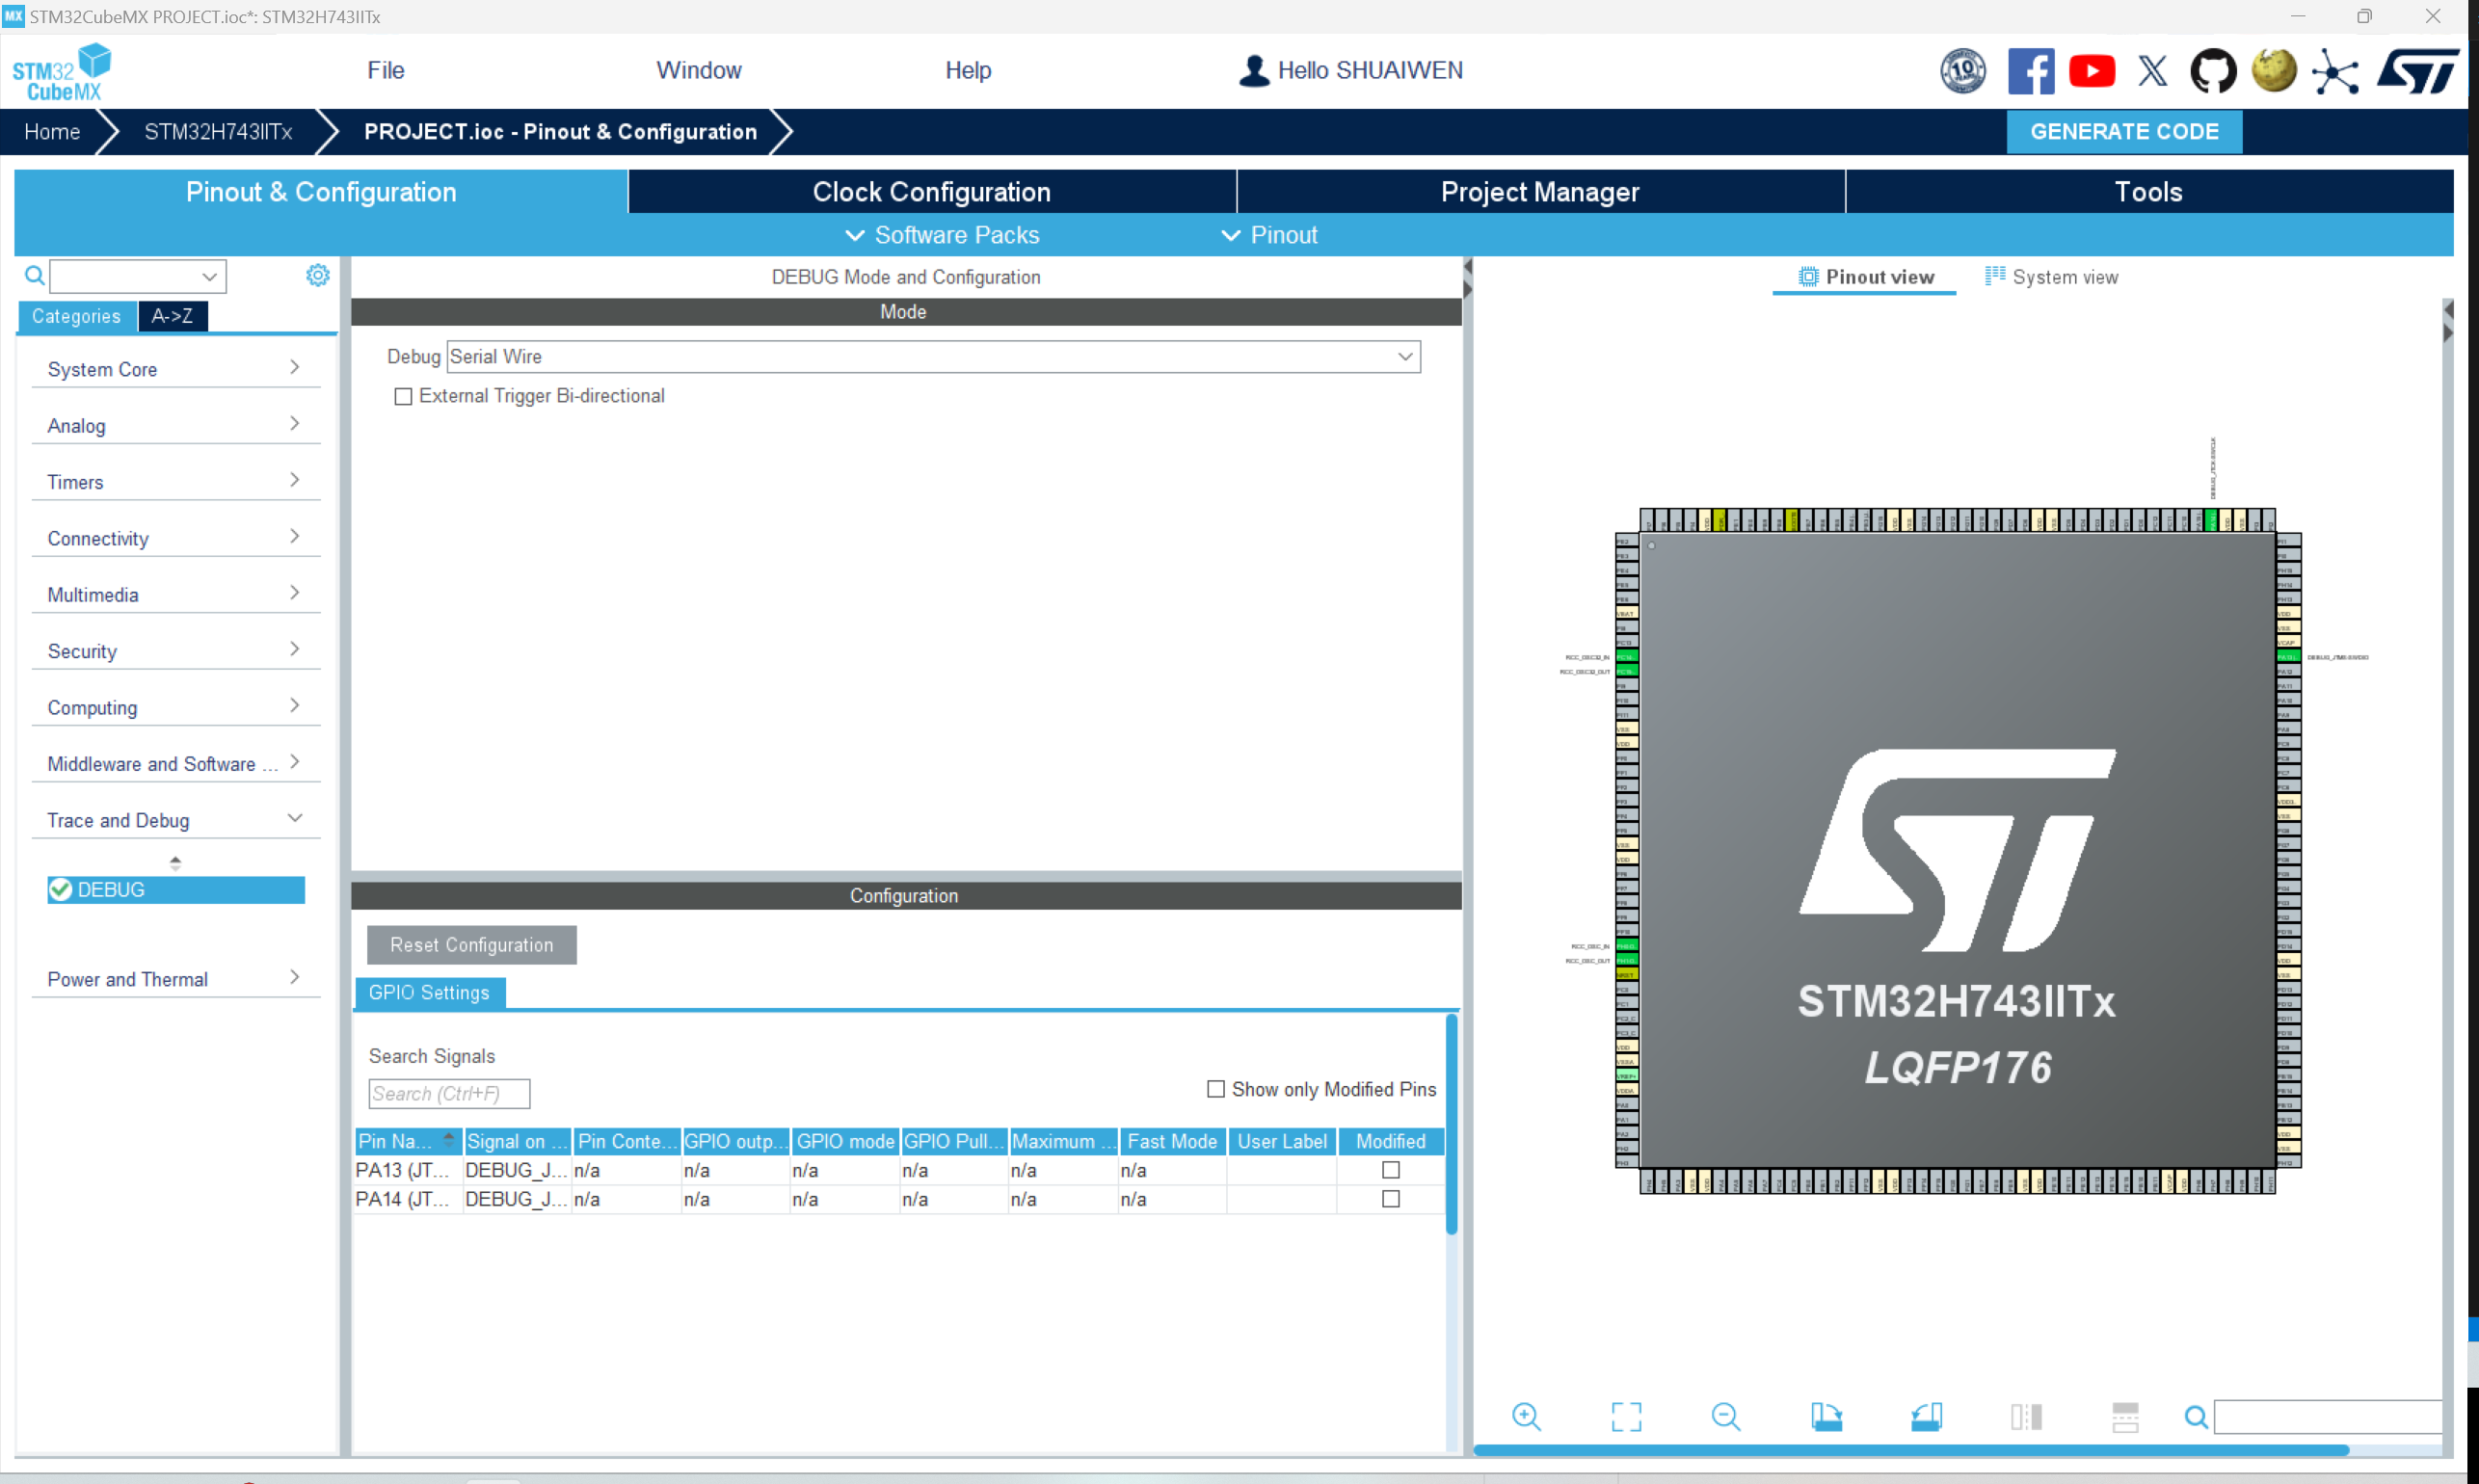
Task: Toggle Modified checkbox for PA13 pin
Action: coord(1391,1170)
